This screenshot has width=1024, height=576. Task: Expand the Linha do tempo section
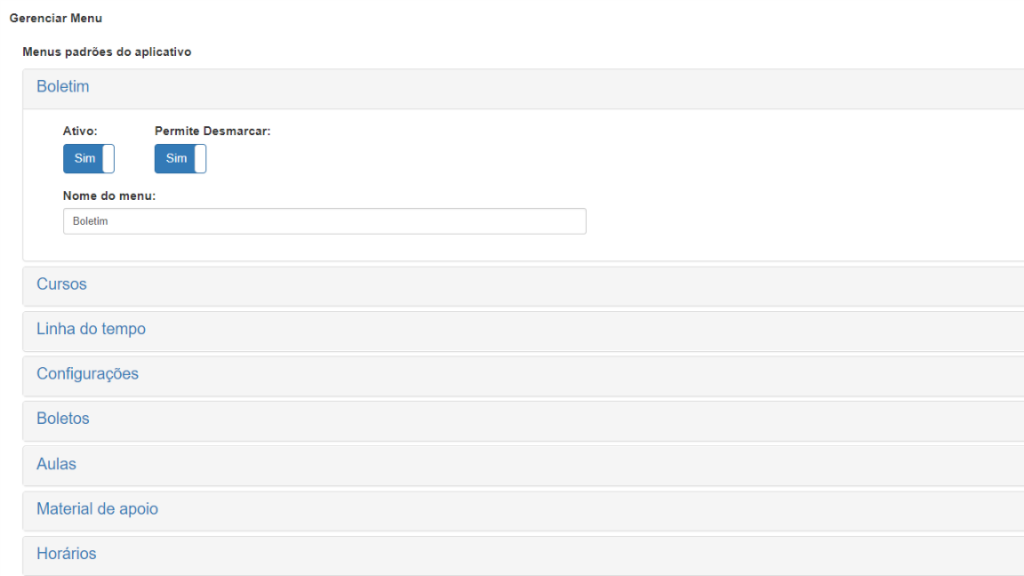coord(91,328)
